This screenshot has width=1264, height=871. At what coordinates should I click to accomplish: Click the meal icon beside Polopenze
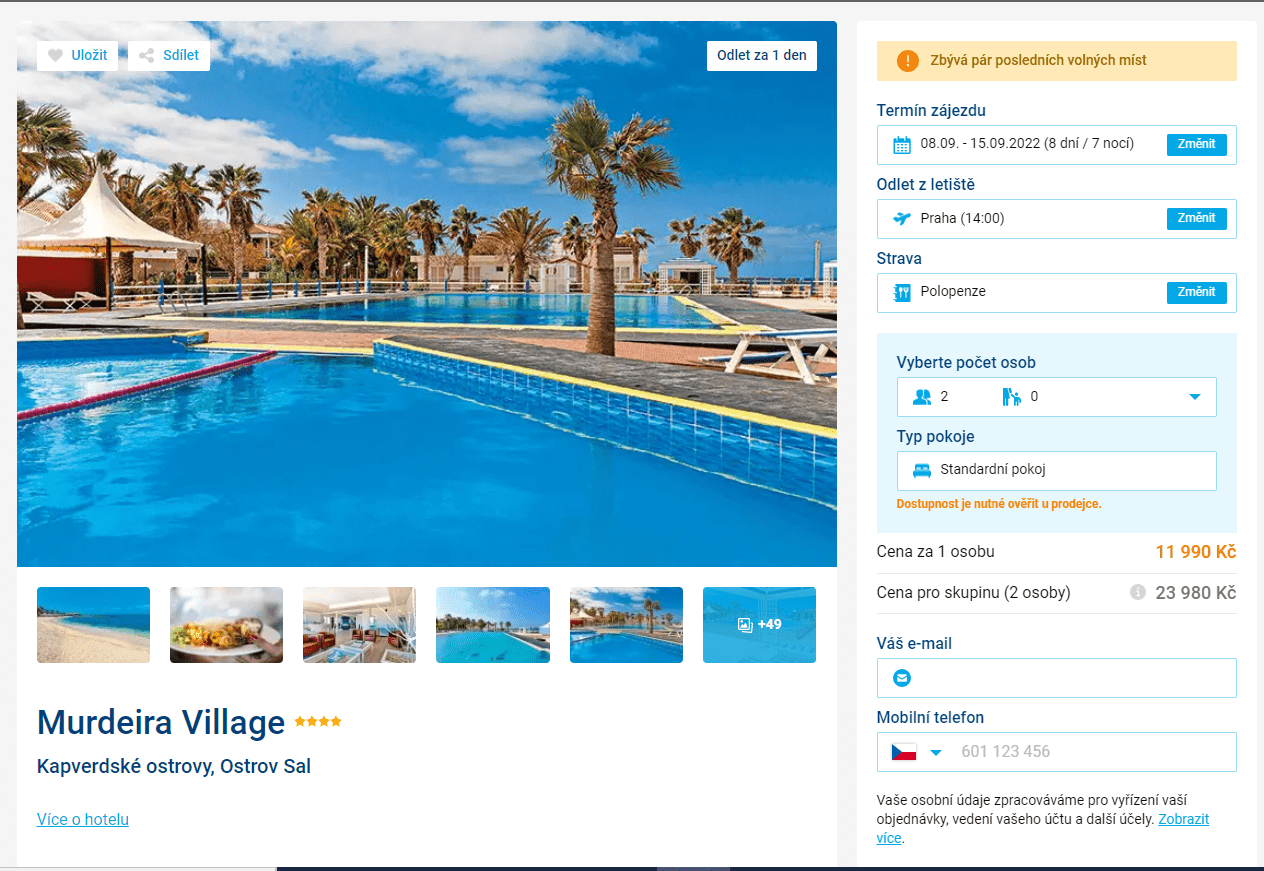(x=902, y=292)
